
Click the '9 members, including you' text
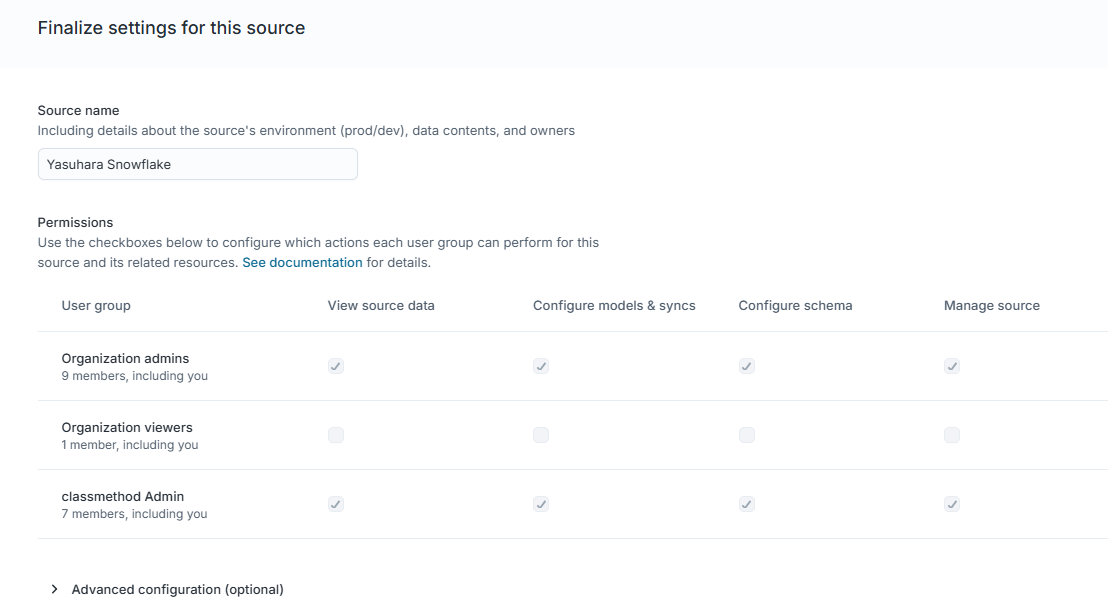click(134, 376)
